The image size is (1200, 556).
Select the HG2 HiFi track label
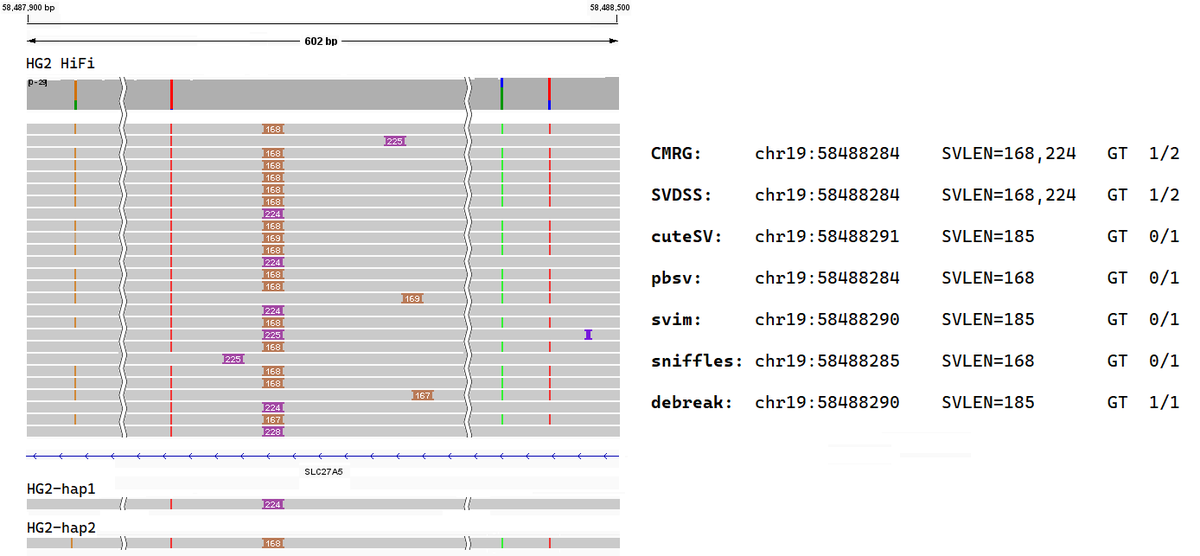coord(61,63)
